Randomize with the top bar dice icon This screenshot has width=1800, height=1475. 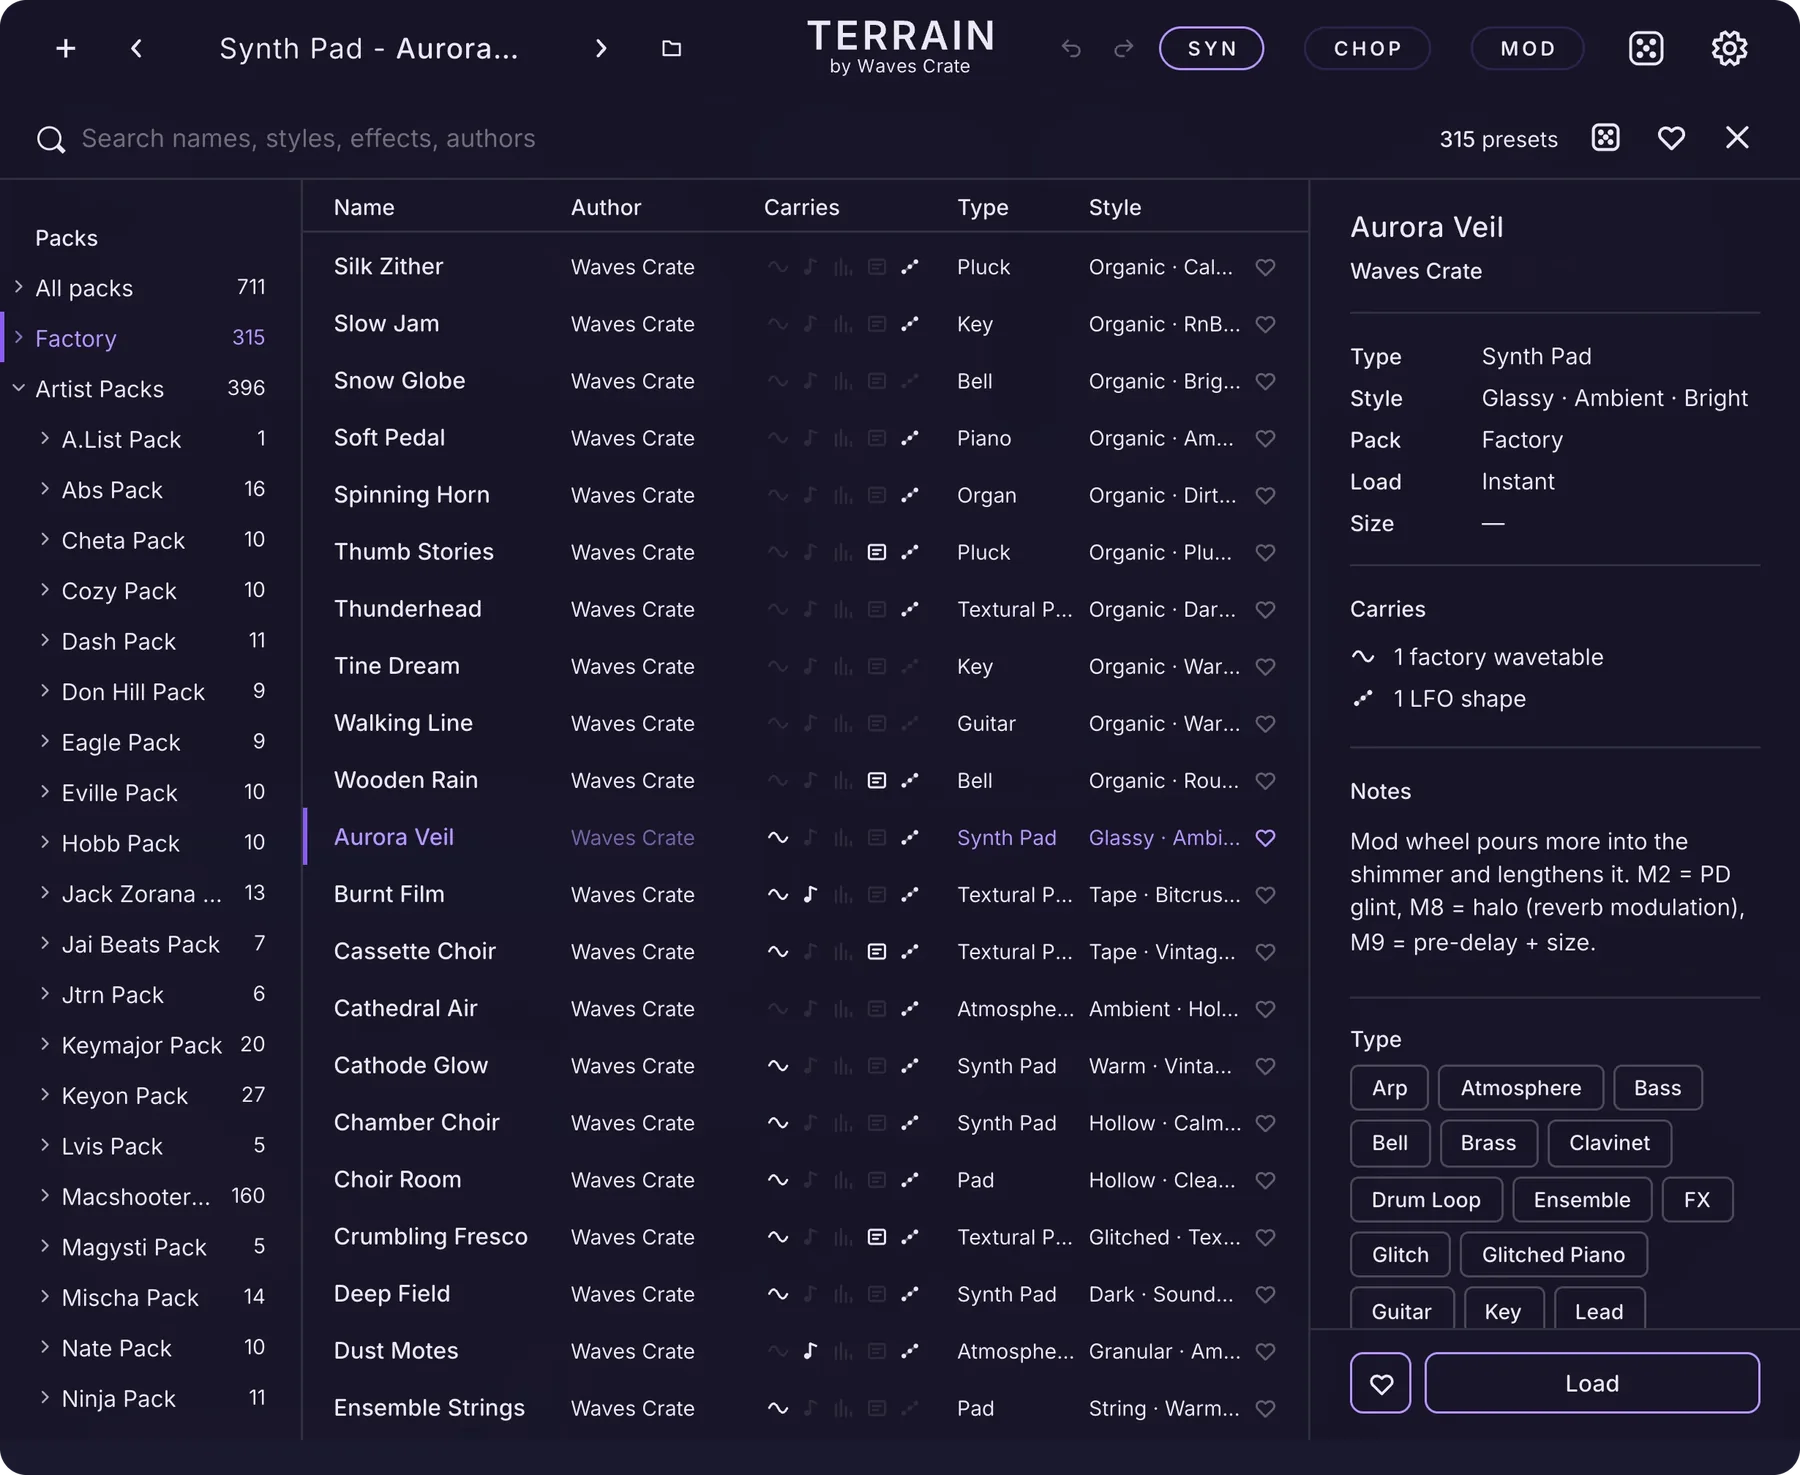(x=1646, y=48)
